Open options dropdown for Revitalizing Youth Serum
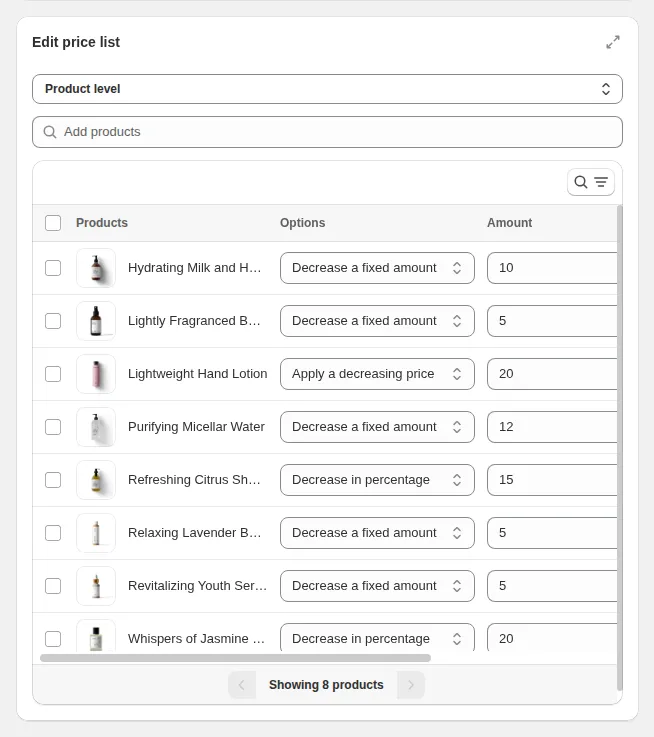Screen dimensions: 654x737 [x=377, y=586]
